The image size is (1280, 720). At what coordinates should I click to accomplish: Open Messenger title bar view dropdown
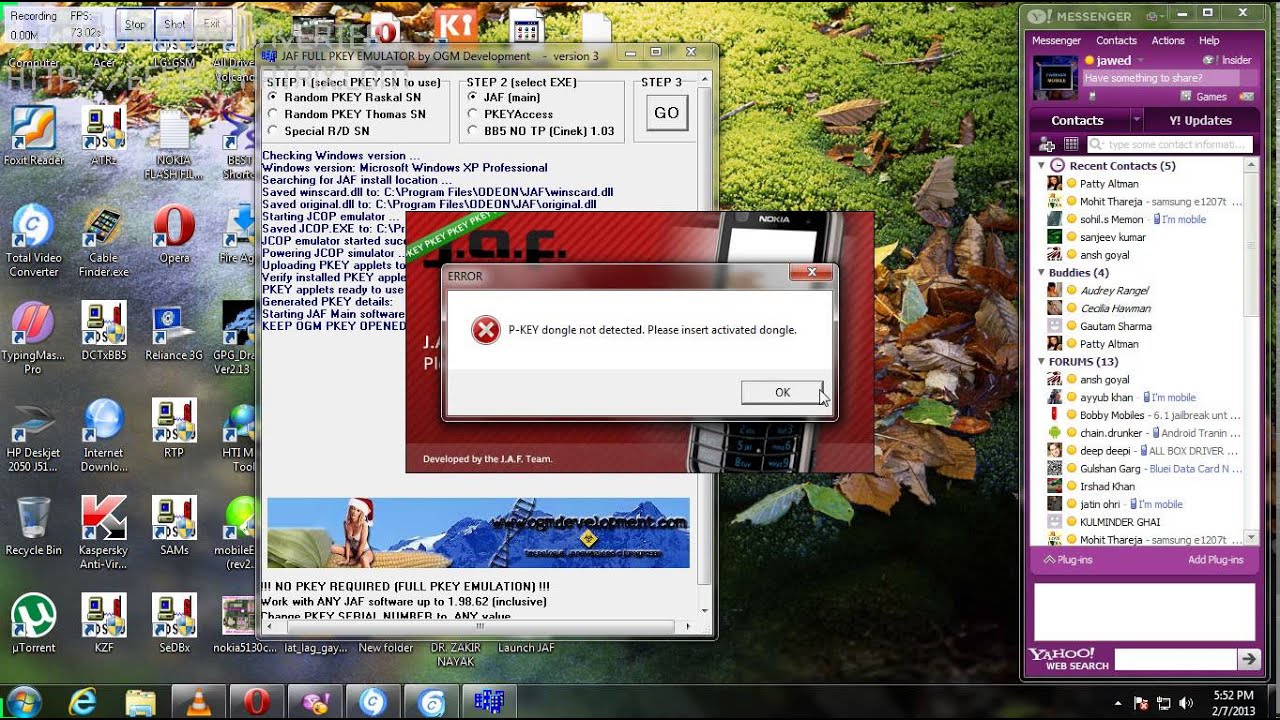pyautogui.click(x=1156, y=15)
